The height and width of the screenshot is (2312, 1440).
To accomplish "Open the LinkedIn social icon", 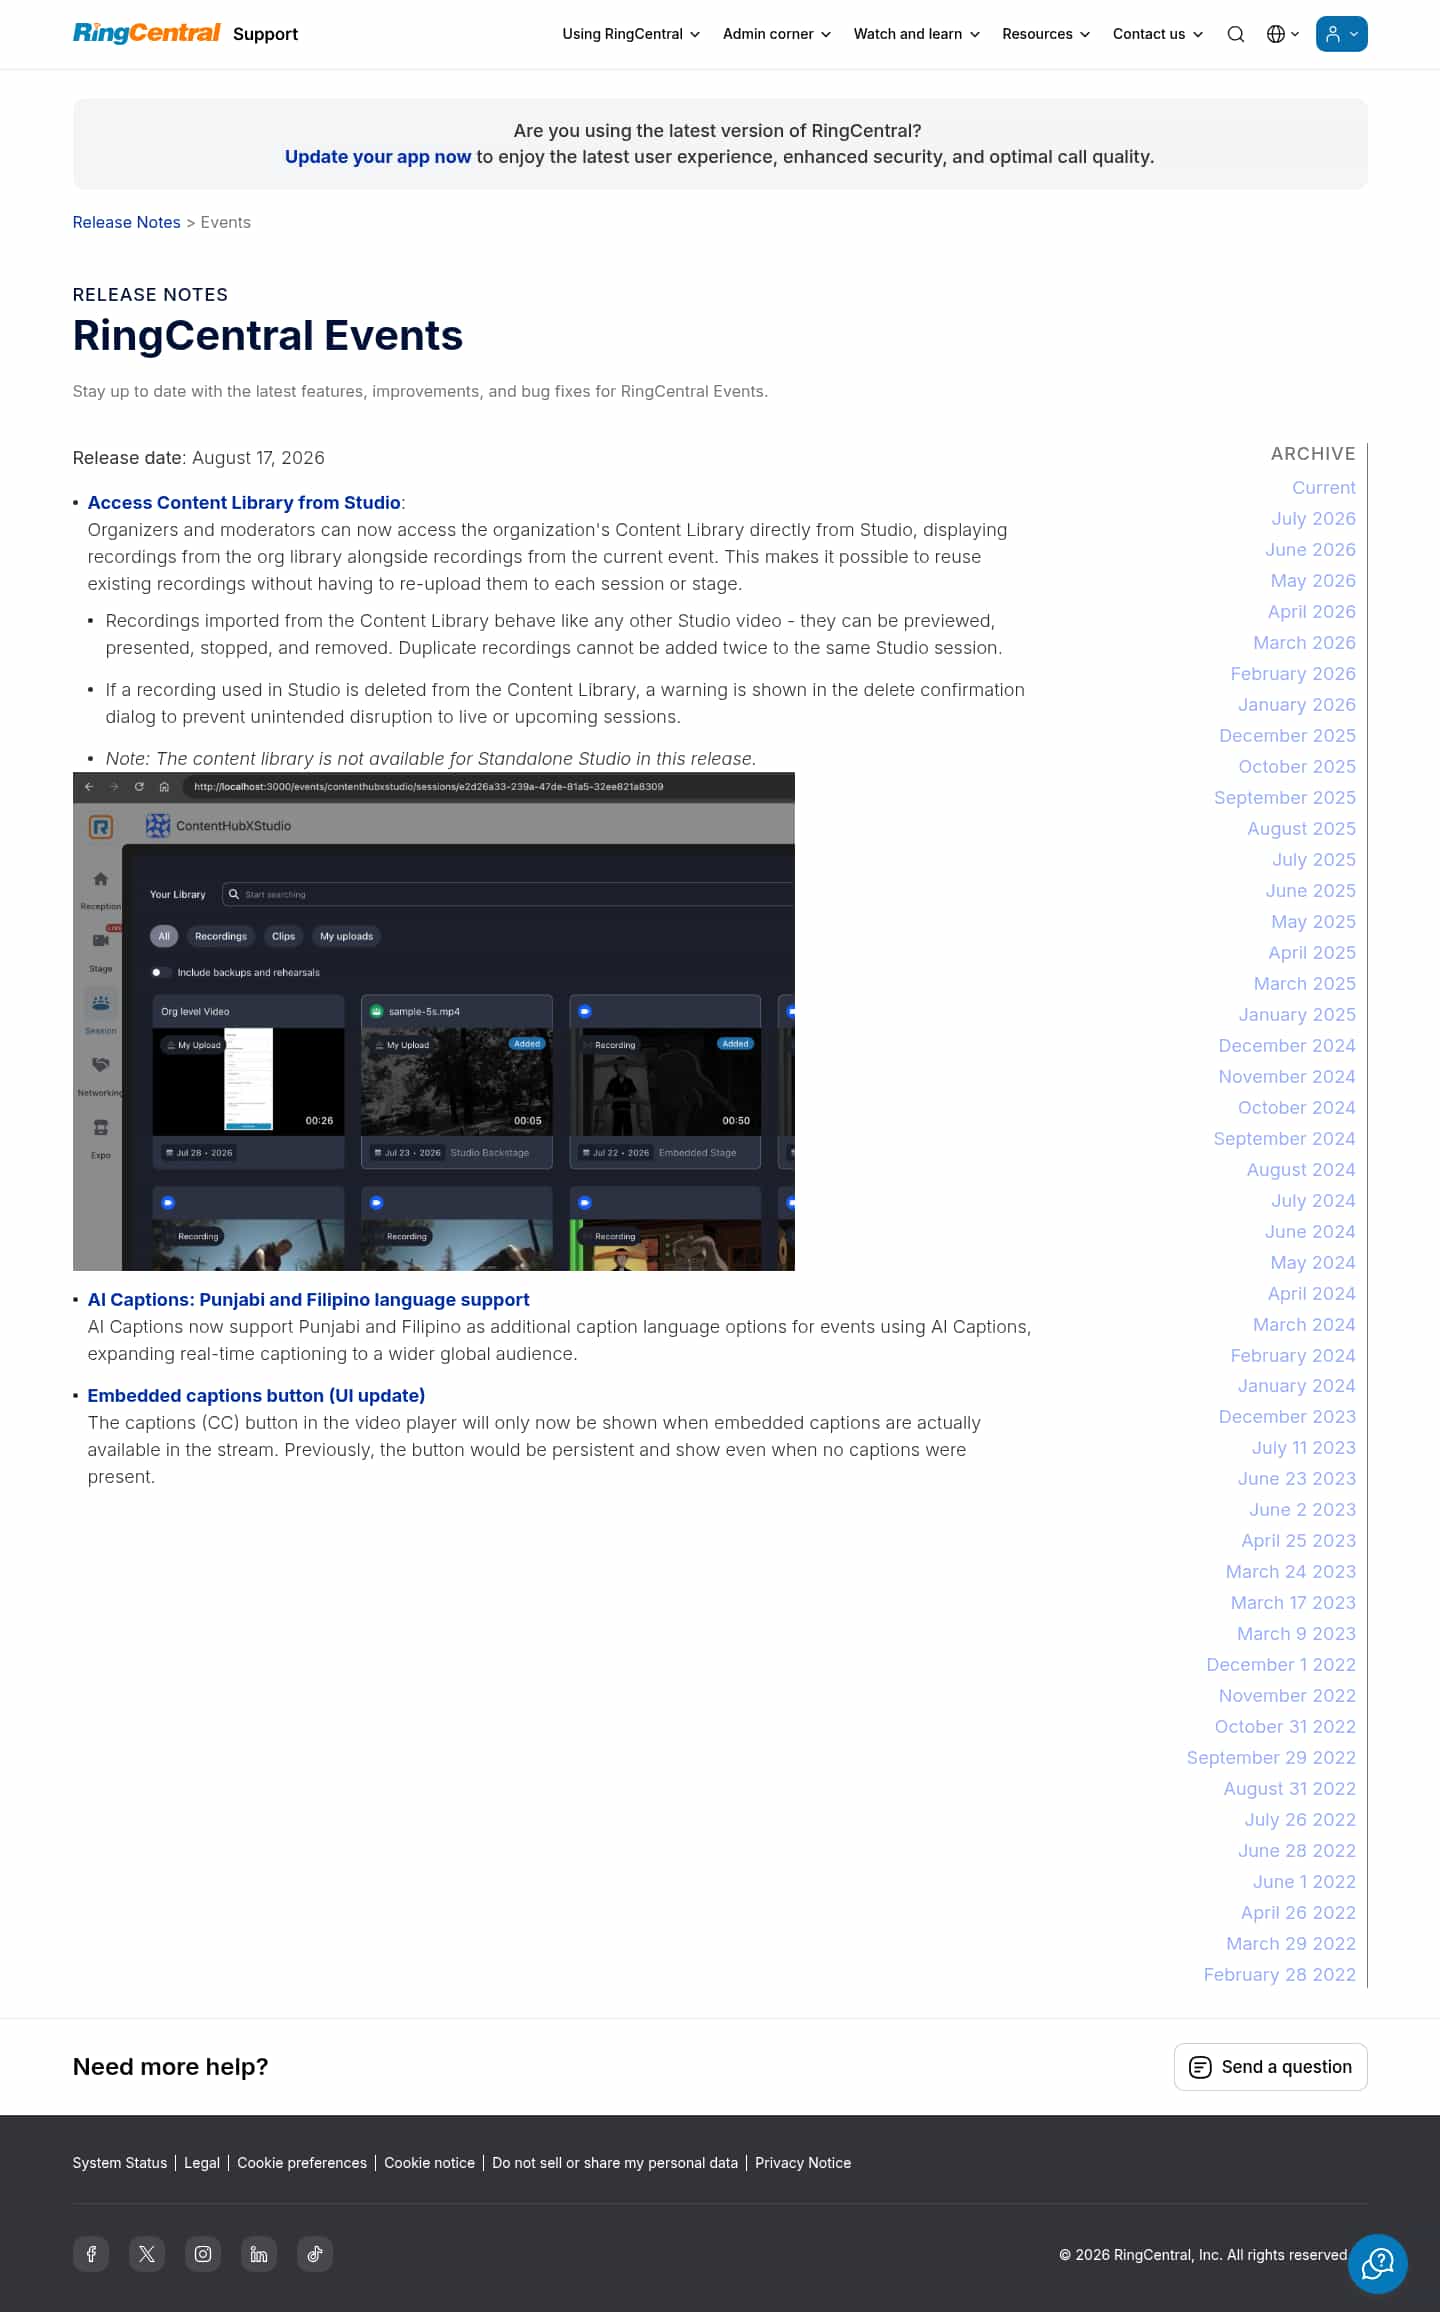I will (259, 2254).
